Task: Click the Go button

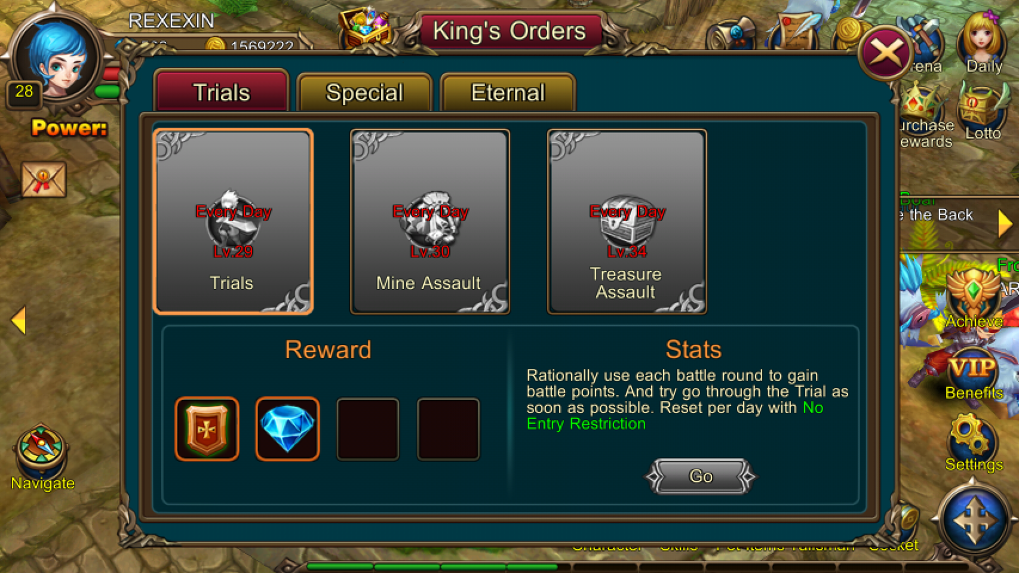Action: pos(701,476)
